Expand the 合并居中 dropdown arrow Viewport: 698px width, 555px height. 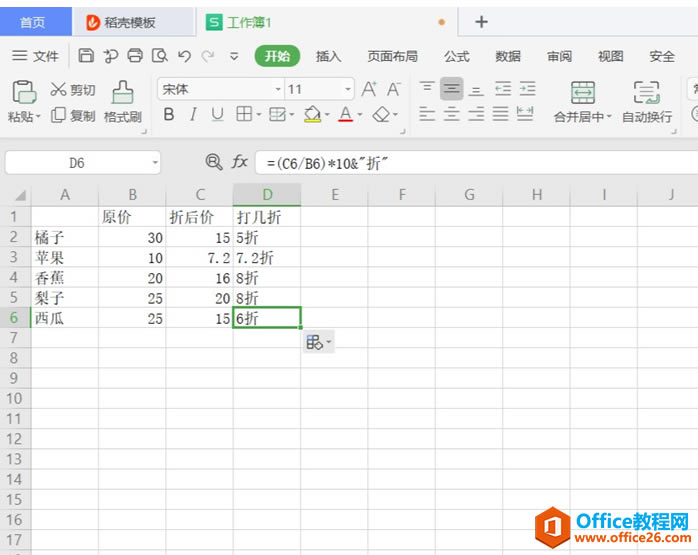click(609, 117)
